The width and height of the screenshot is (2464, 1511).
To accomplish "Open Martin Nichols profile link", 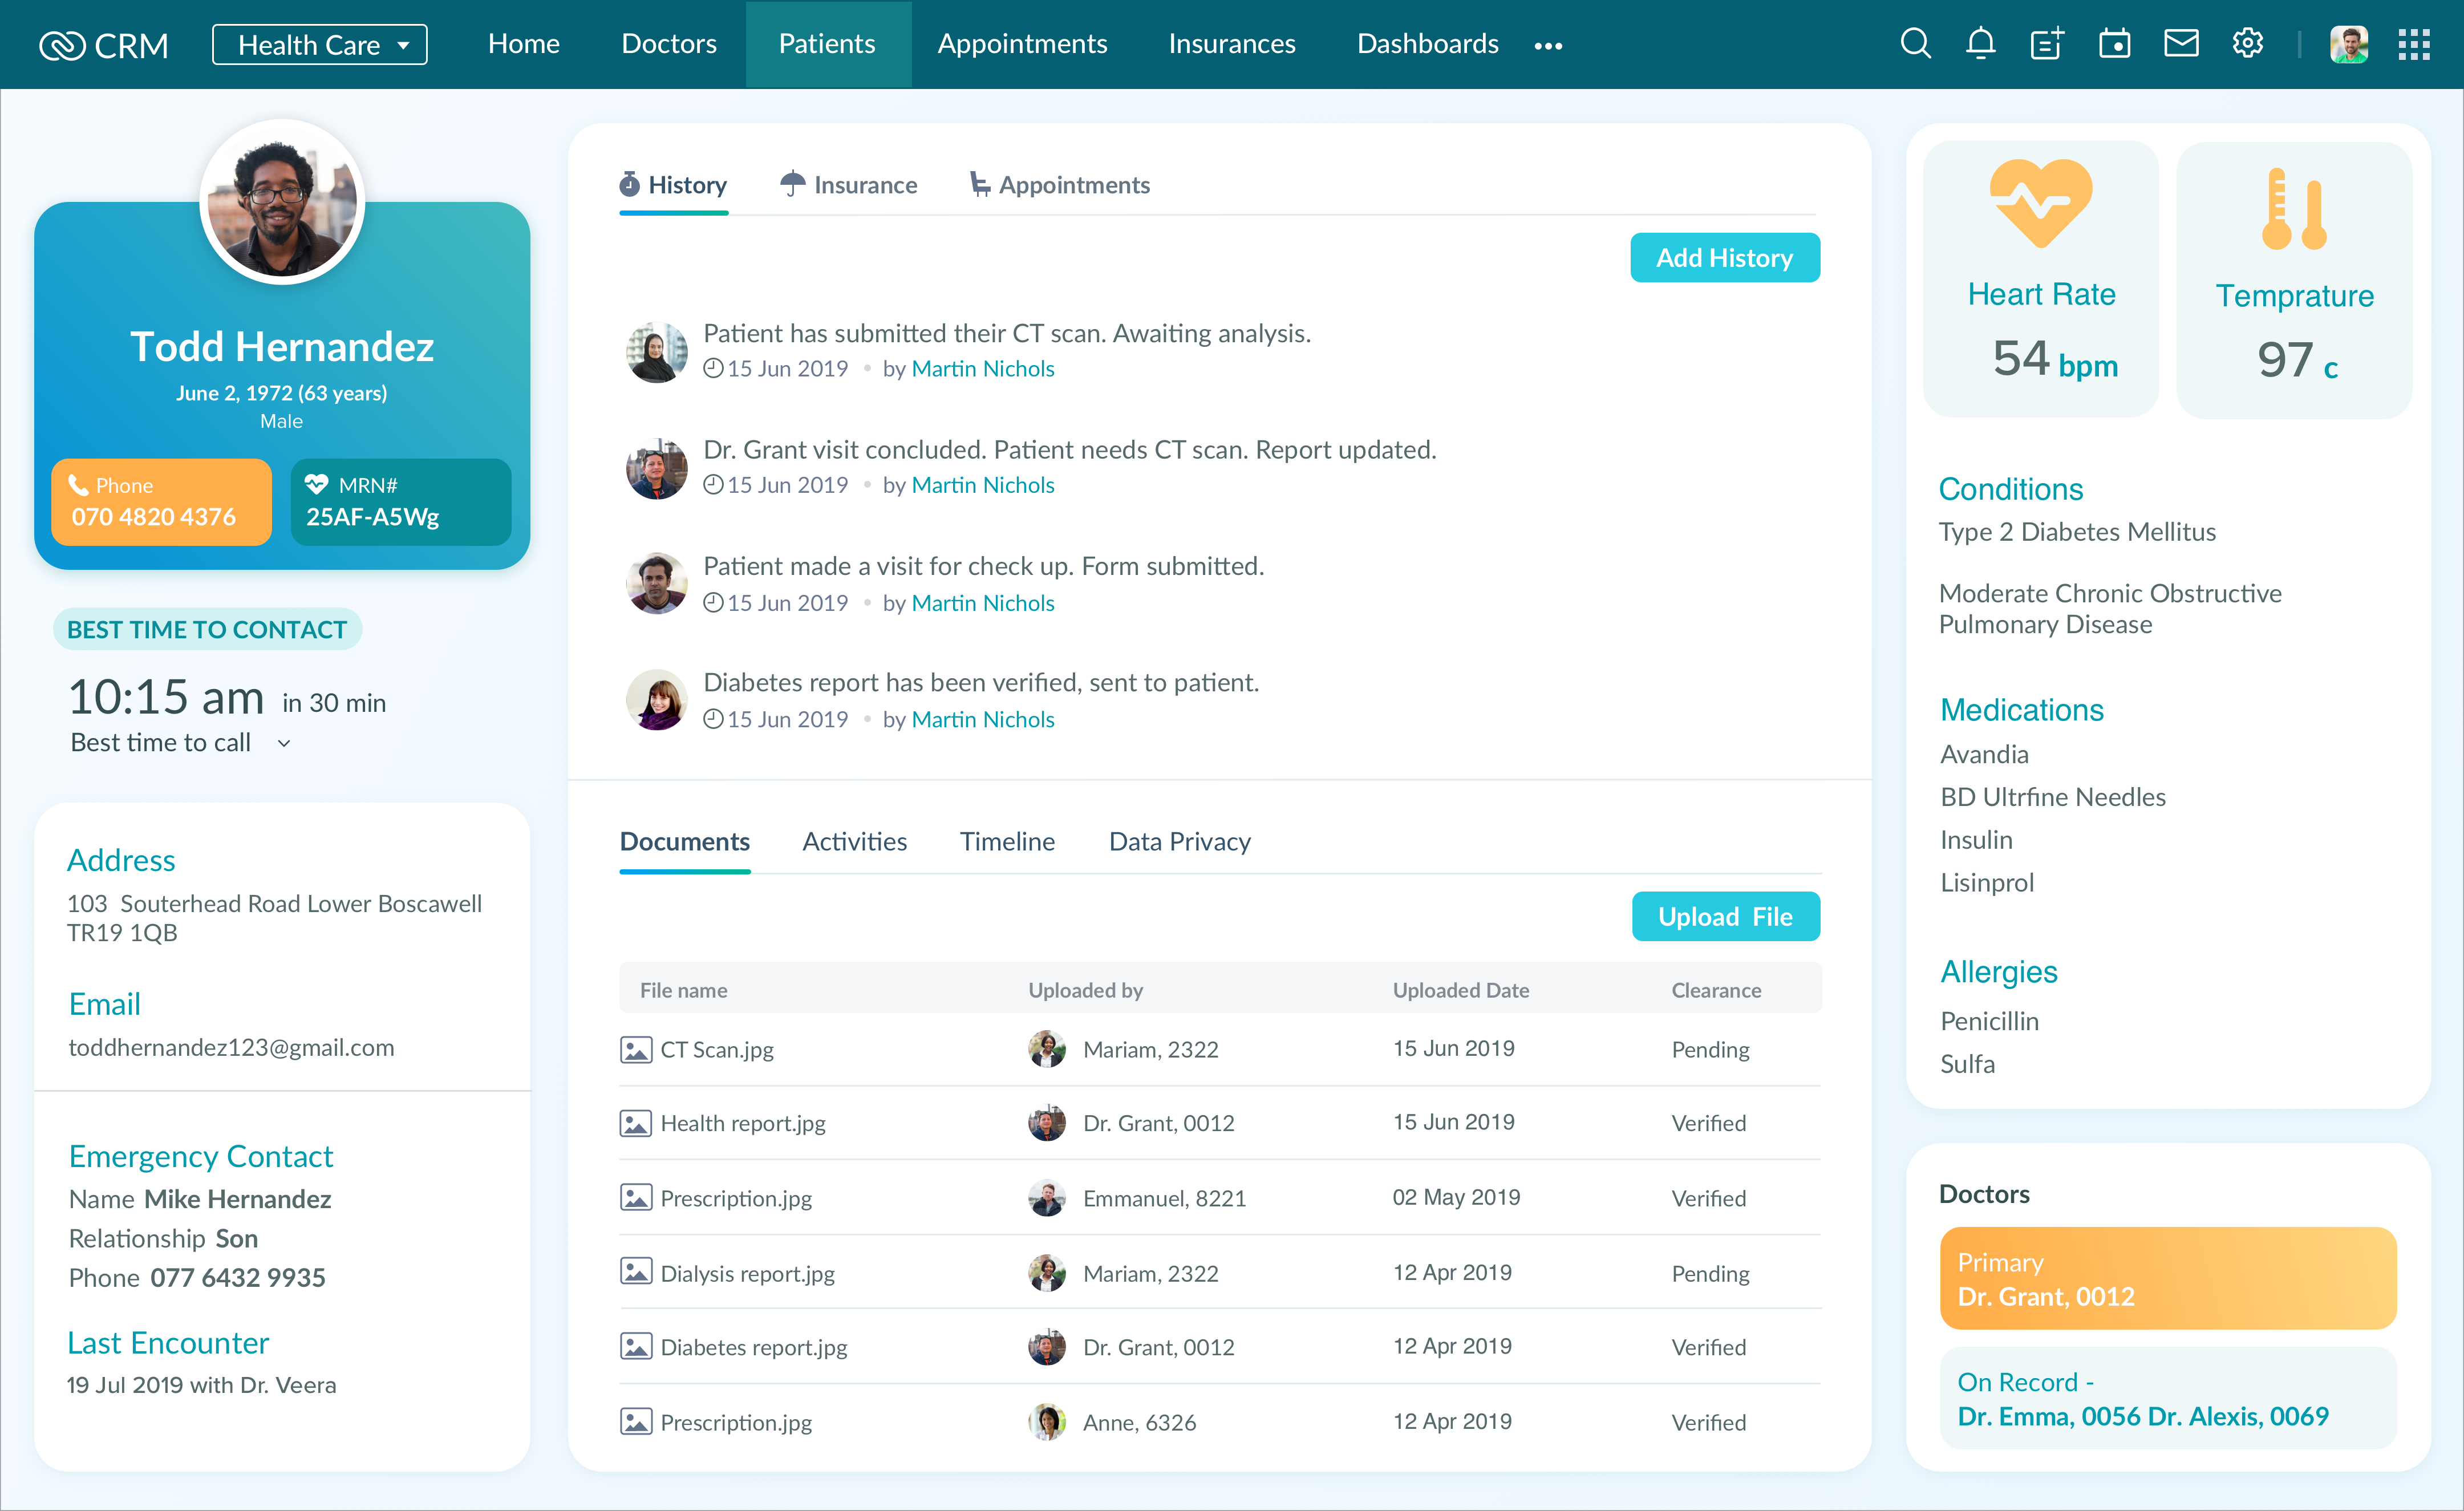I will click(983, 368).
